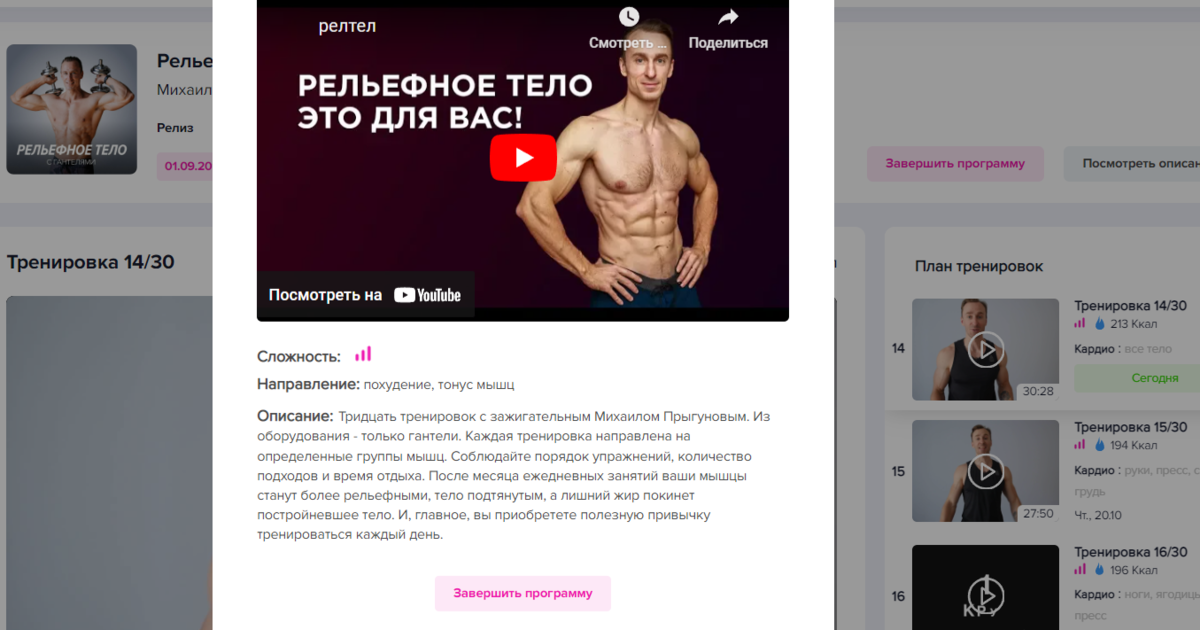
Task: Play the YouTube video with red button
Action: [x=523, y=158]
